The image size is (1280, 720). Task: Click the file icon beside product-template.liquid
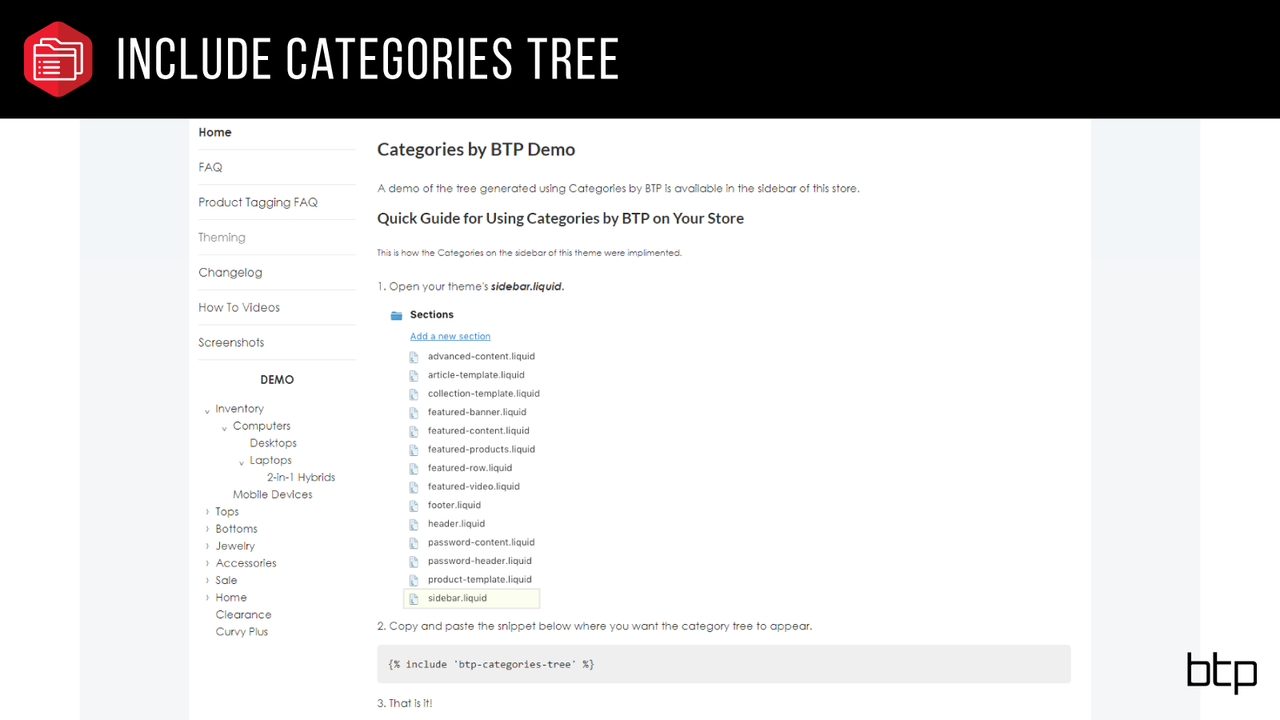click(415, 579)
